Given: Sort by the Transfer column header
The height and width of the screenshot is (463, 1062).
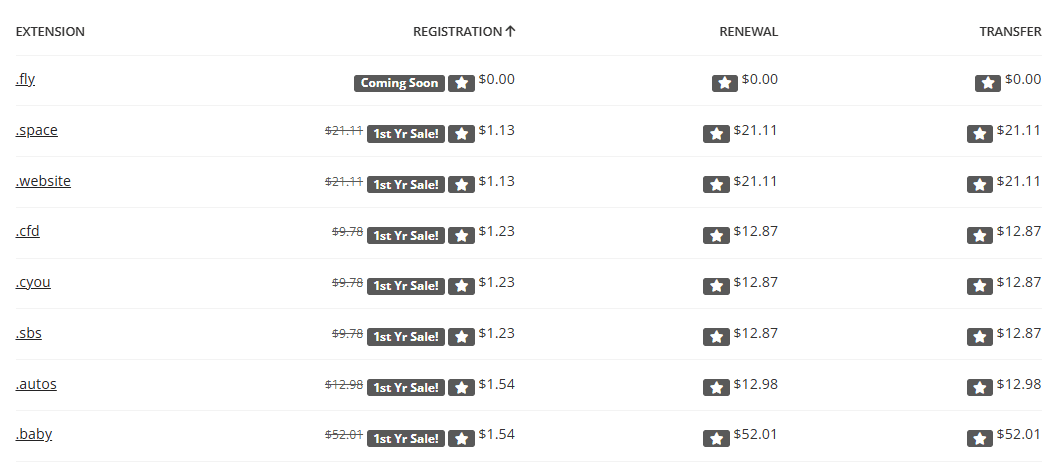Looking at the screenshot, I should 1010,32.
